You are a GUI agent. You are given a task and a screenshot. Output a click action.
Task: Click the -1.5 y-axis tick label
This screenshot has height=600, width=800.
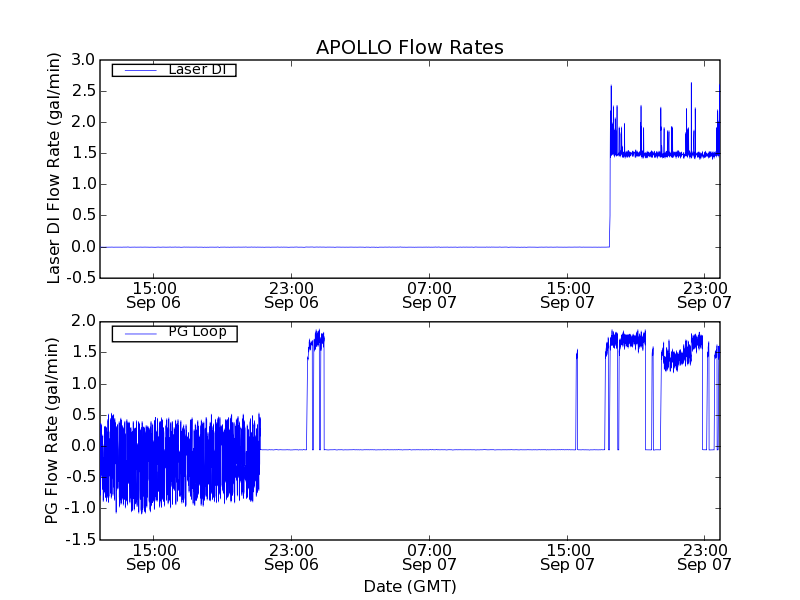pos(81,540)
